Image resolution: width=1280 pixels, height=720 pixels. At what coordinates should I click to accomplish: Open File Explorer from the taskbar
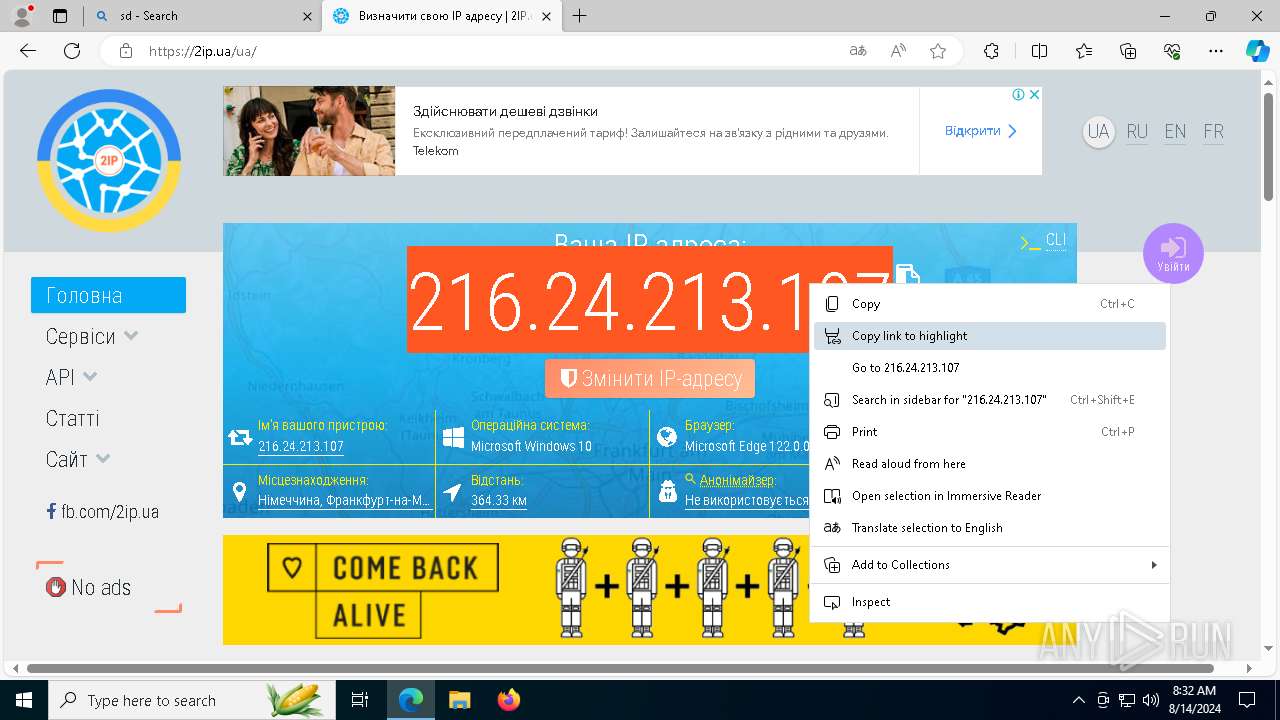pos(459,700)
